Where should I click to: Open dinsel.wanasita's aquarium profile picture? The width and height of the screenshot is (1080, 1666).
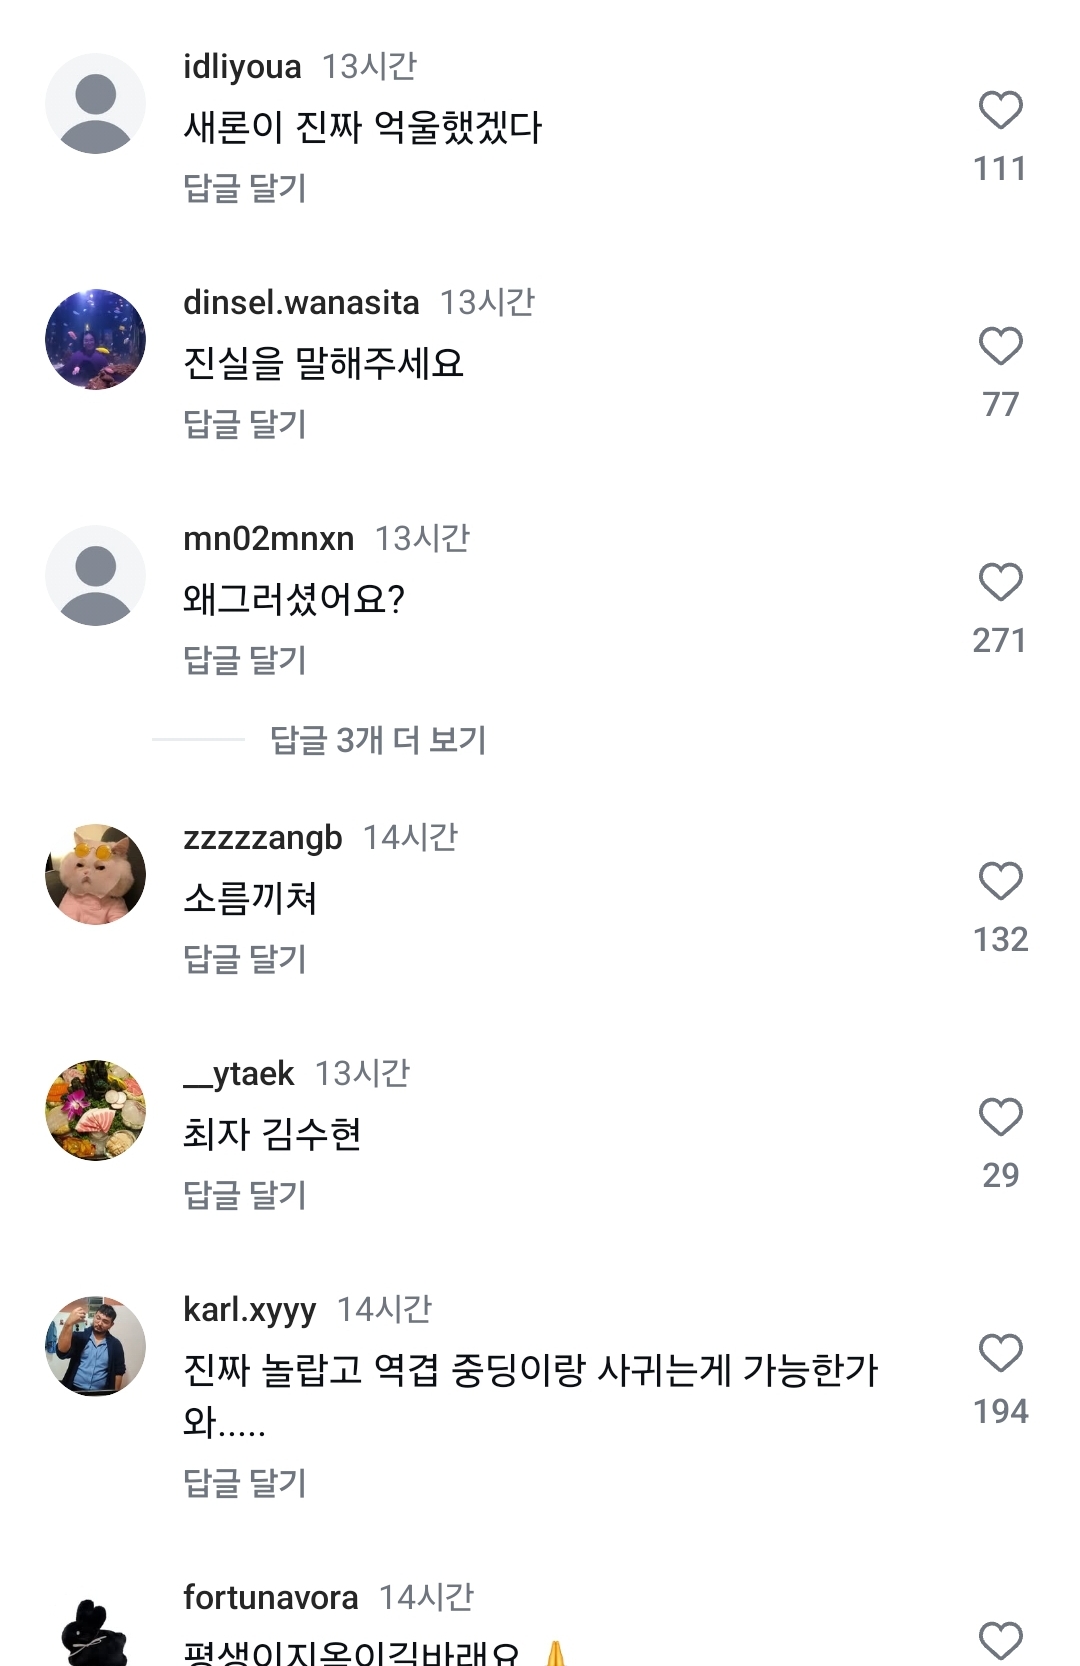[x=96, y=340]
